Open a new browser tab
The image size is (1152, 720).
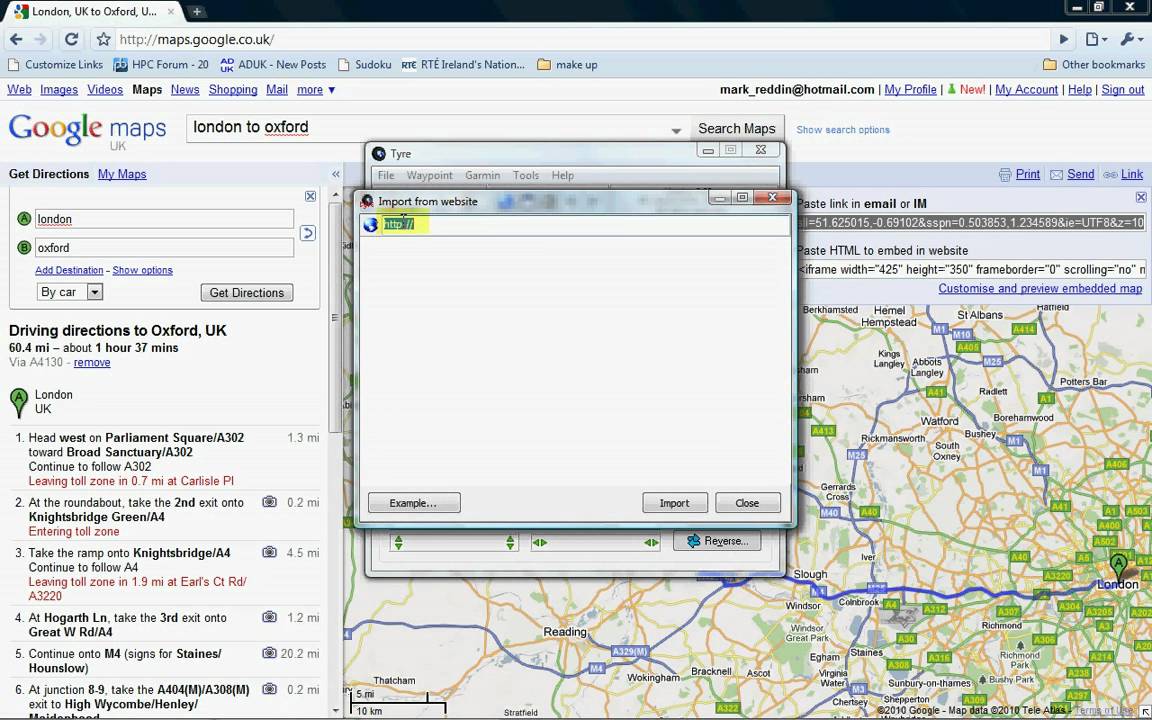coord(197,12)
